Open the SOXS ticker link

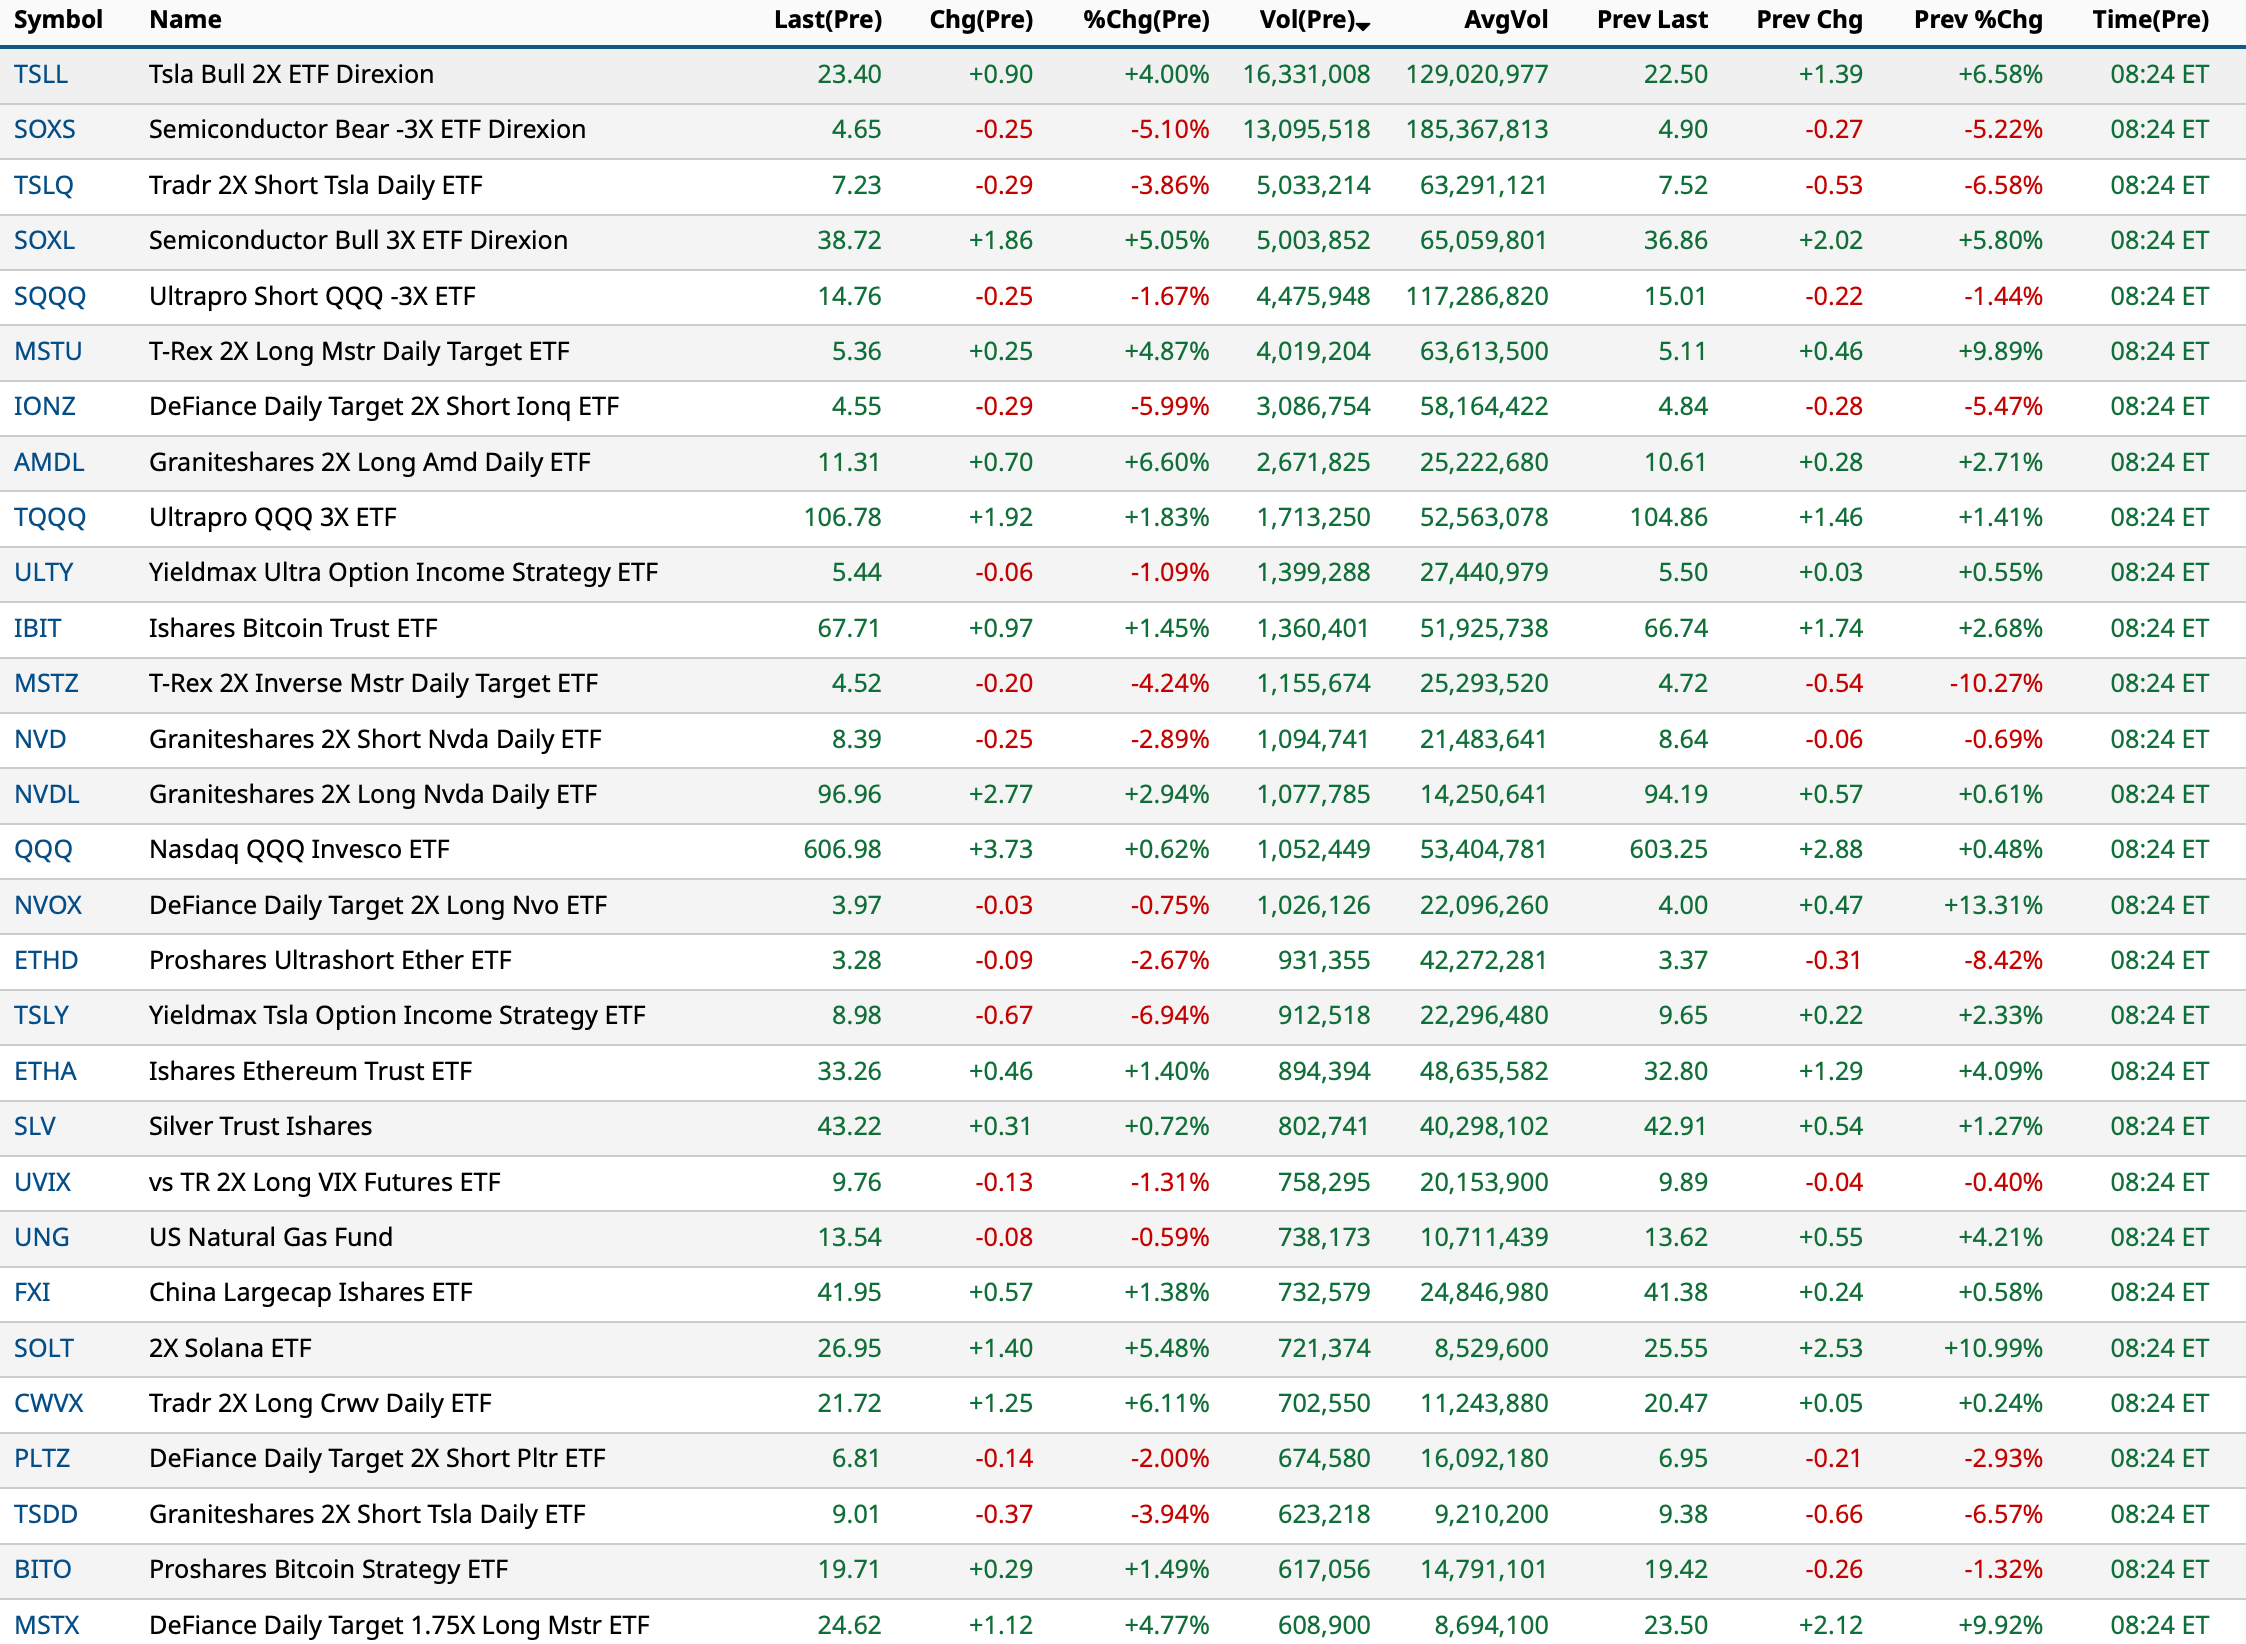click(45, 130)
